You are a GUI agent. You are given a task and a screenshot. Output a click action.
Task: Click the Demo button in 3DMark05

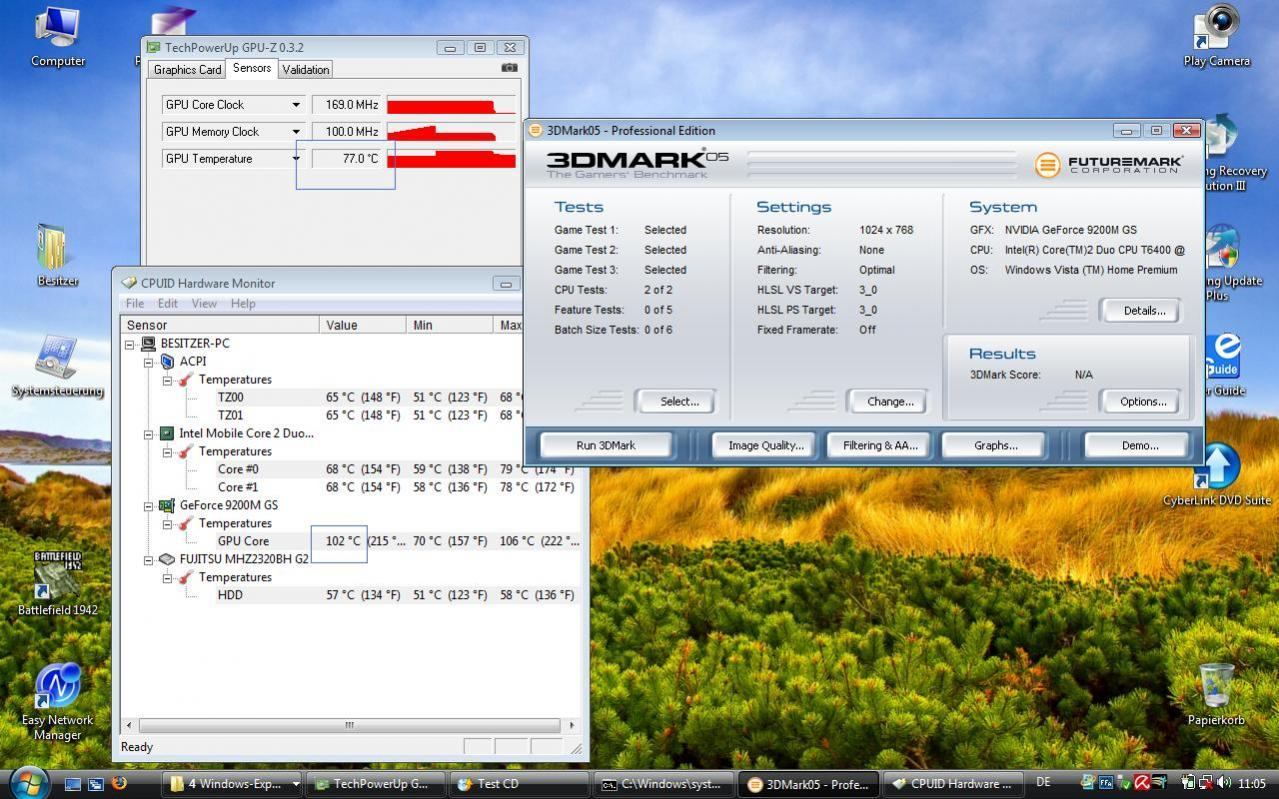[x=1139, y=445]
